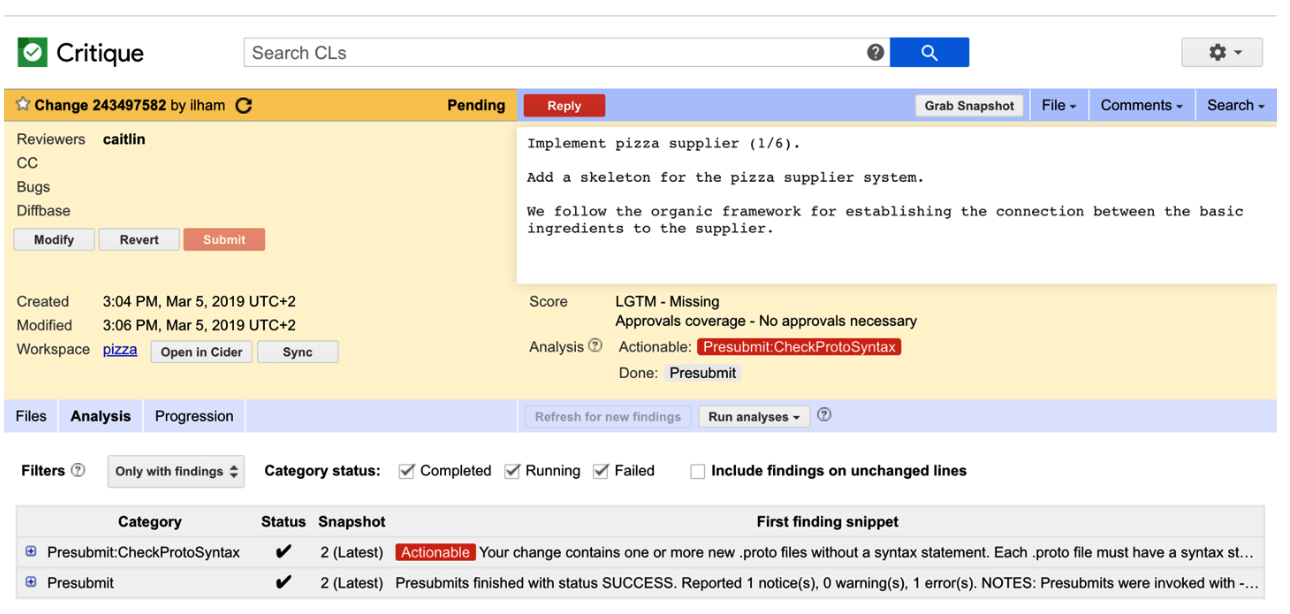Open the Run analyses dropdown
Image resolution: width=1290 pixels, height=614 pixels.
754,417
